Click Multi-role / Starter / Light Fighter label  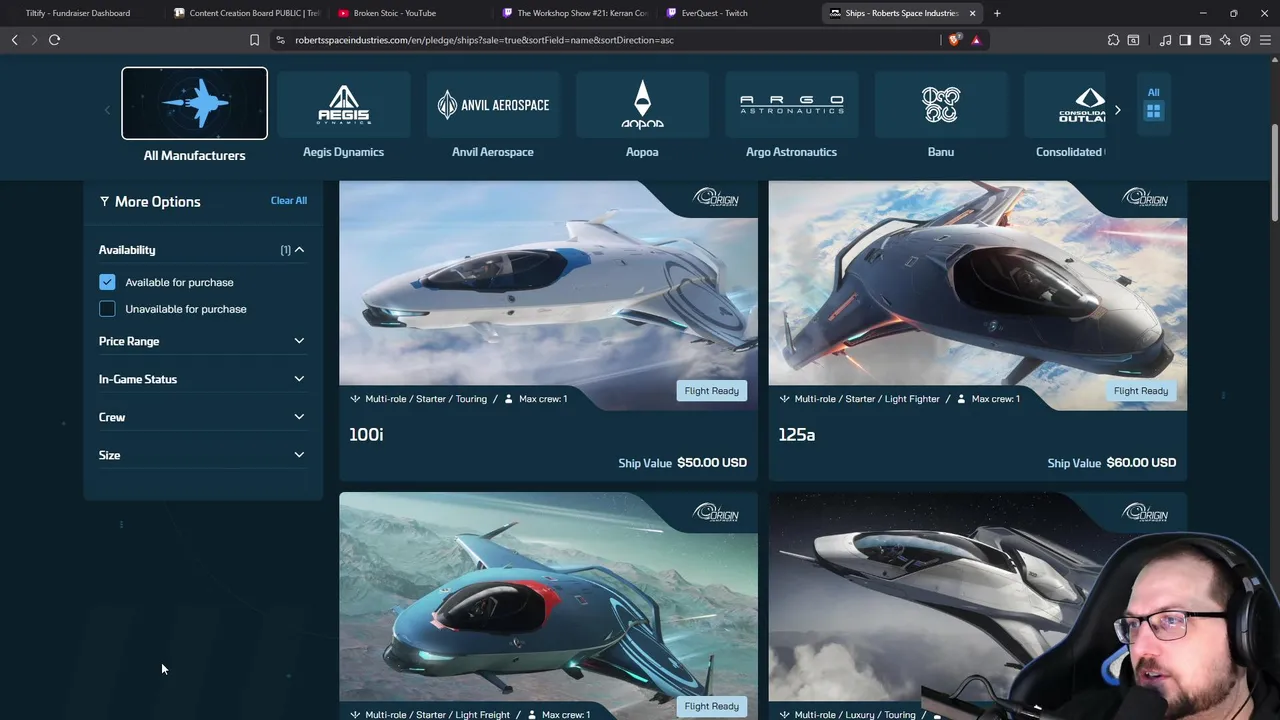click(x=867, y=399)
